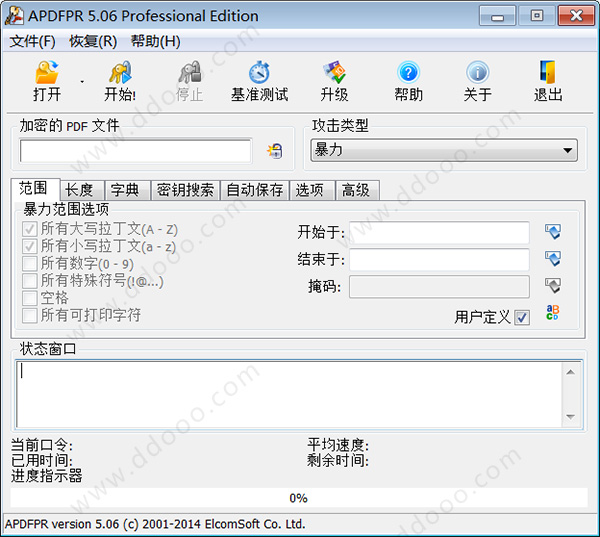Open the dropdown arrow next to 打开

tap(82, 82)
